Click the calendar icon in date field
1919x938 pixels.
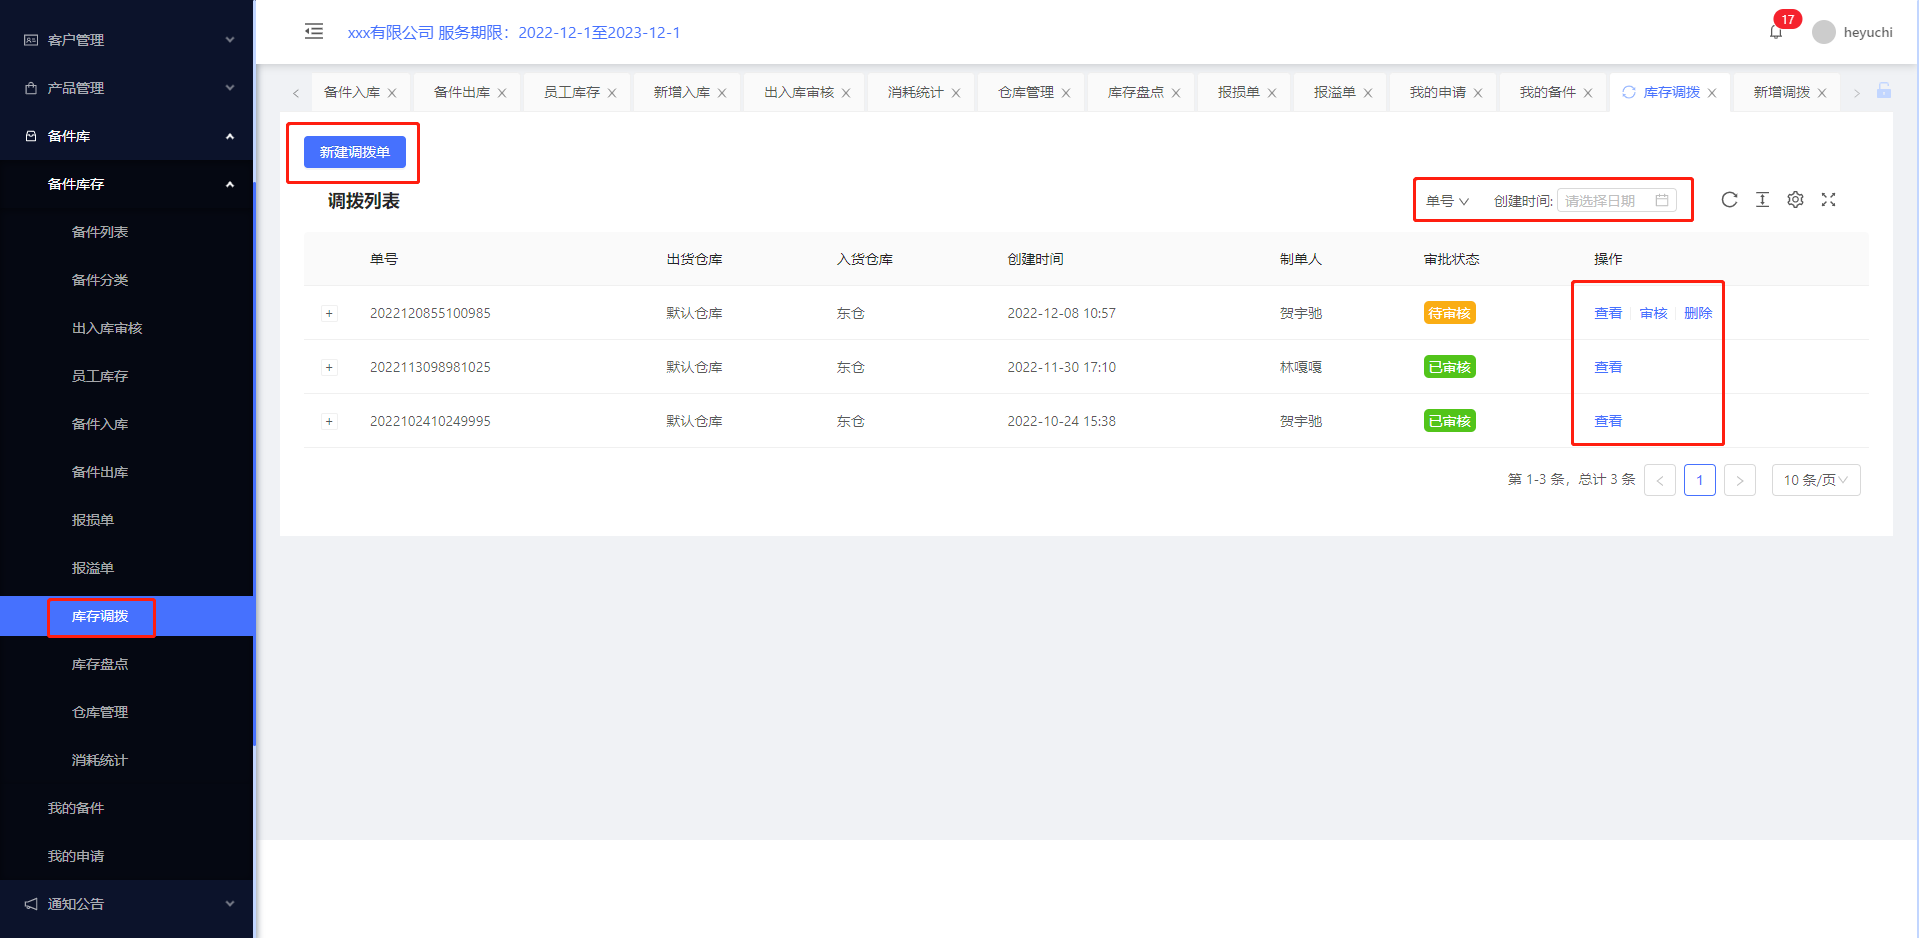(x=1662, y=201)
